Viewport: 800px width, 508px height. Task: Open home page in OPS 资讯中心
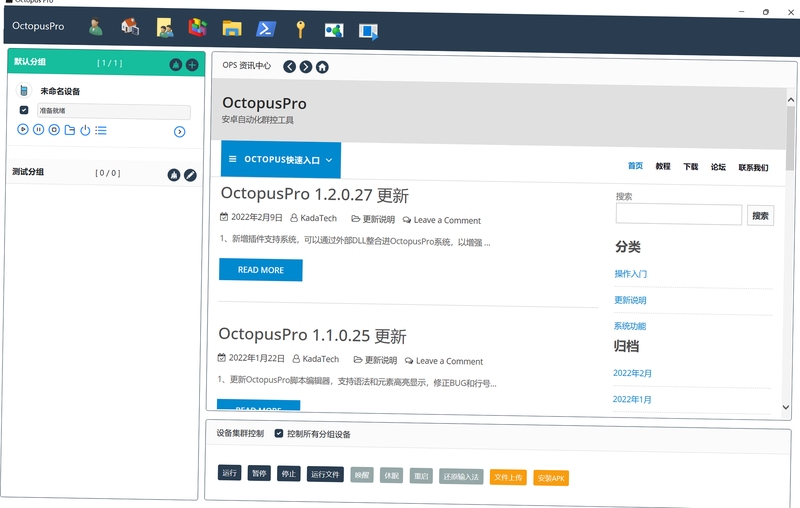click(322, 67)
